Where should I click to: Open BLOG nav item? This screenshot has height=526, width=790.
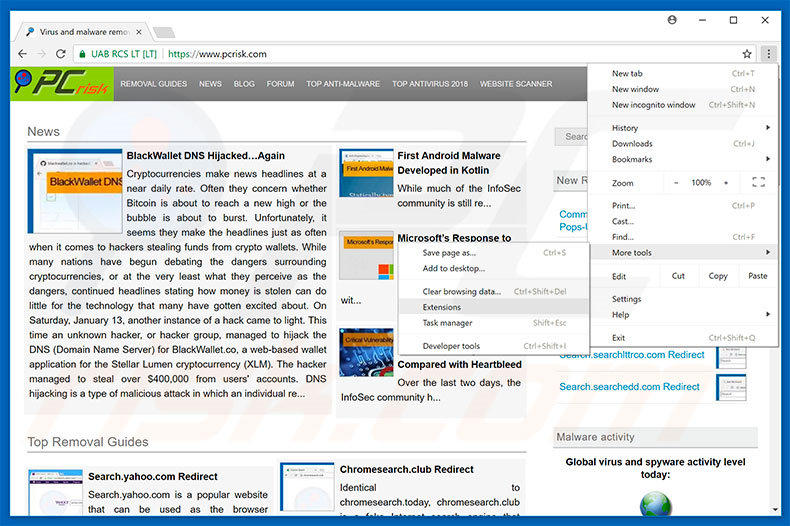click(x=244, y=84)
